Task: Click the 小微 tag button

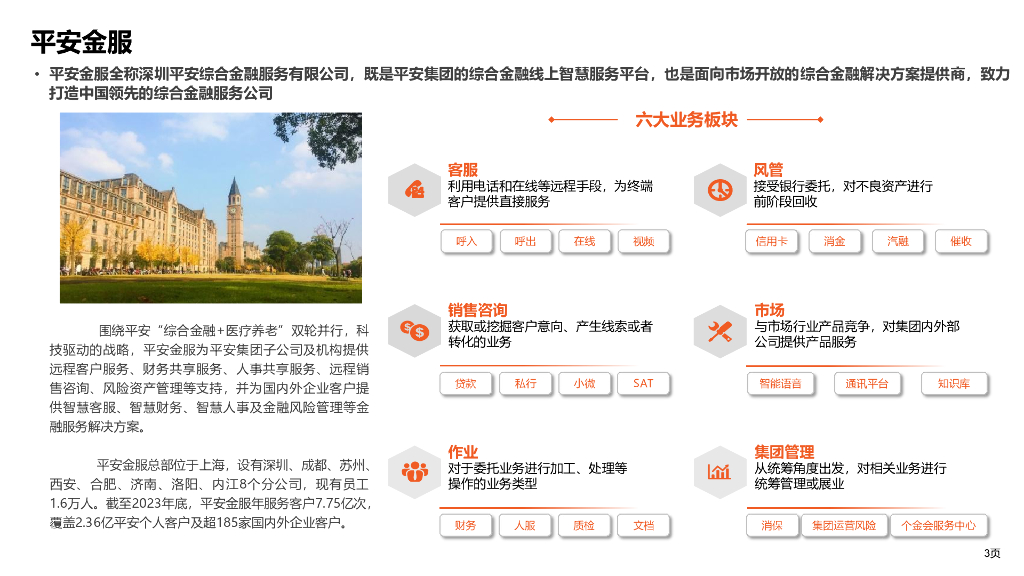Action: 584,384
